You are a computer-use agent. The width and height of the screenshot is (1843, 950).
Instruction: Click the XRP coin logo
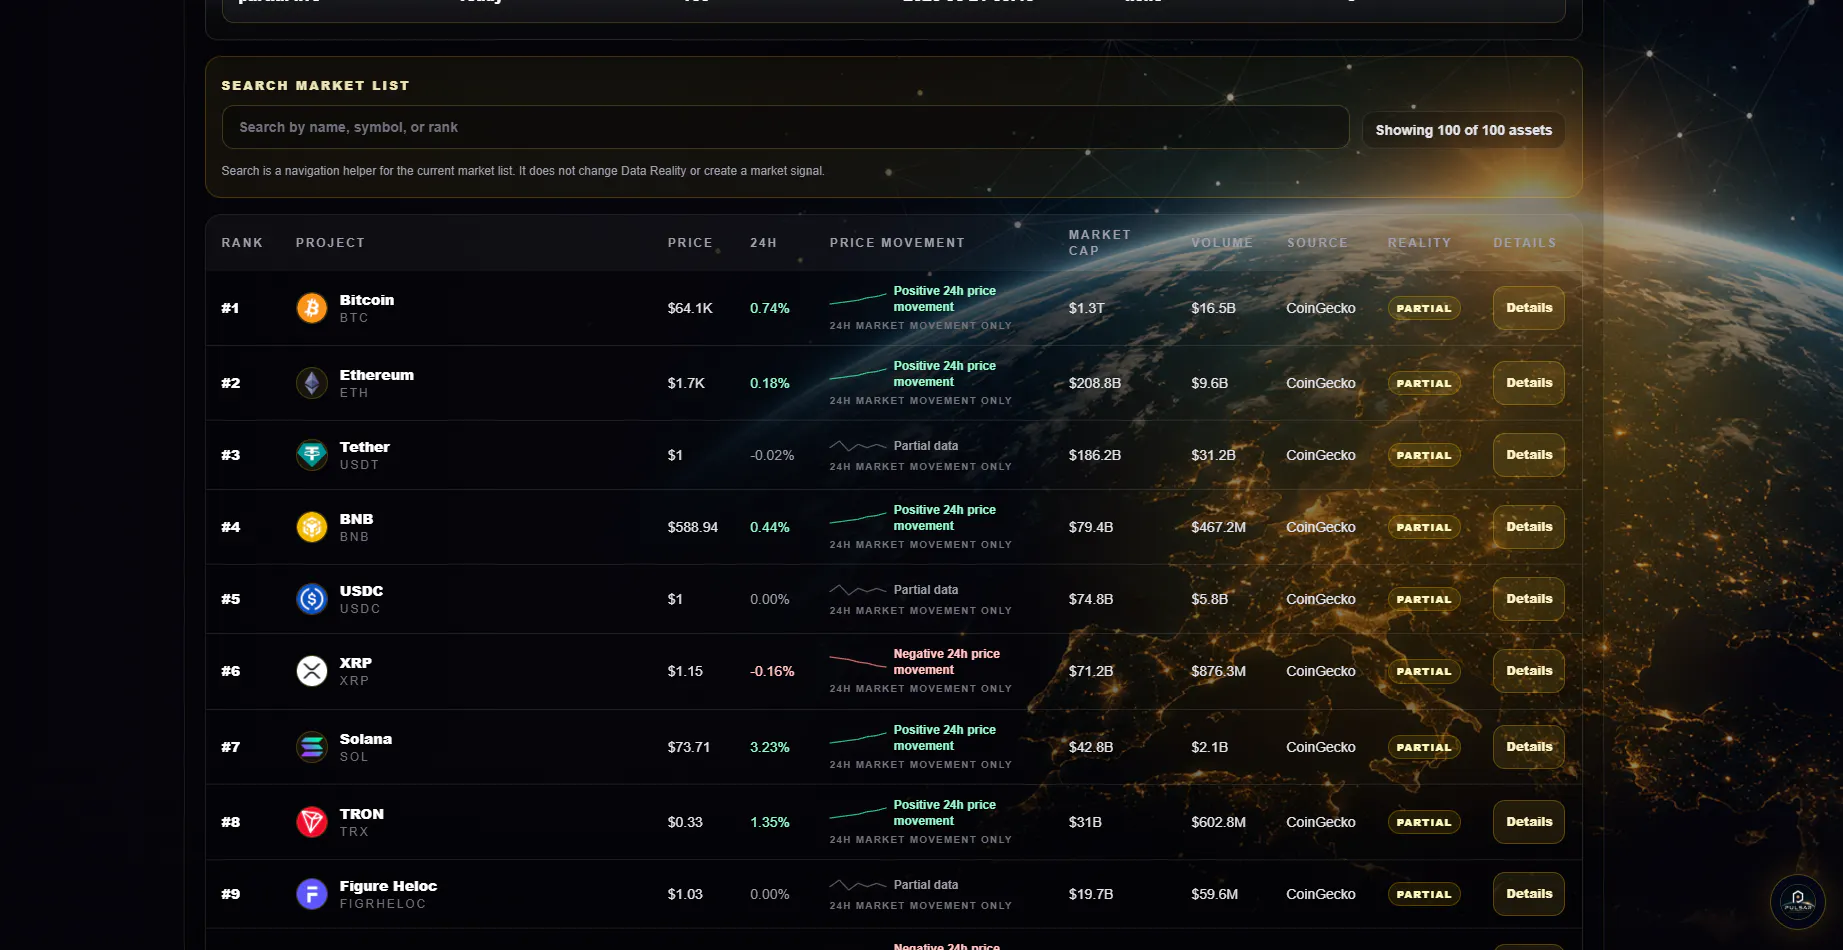[312, 671]
